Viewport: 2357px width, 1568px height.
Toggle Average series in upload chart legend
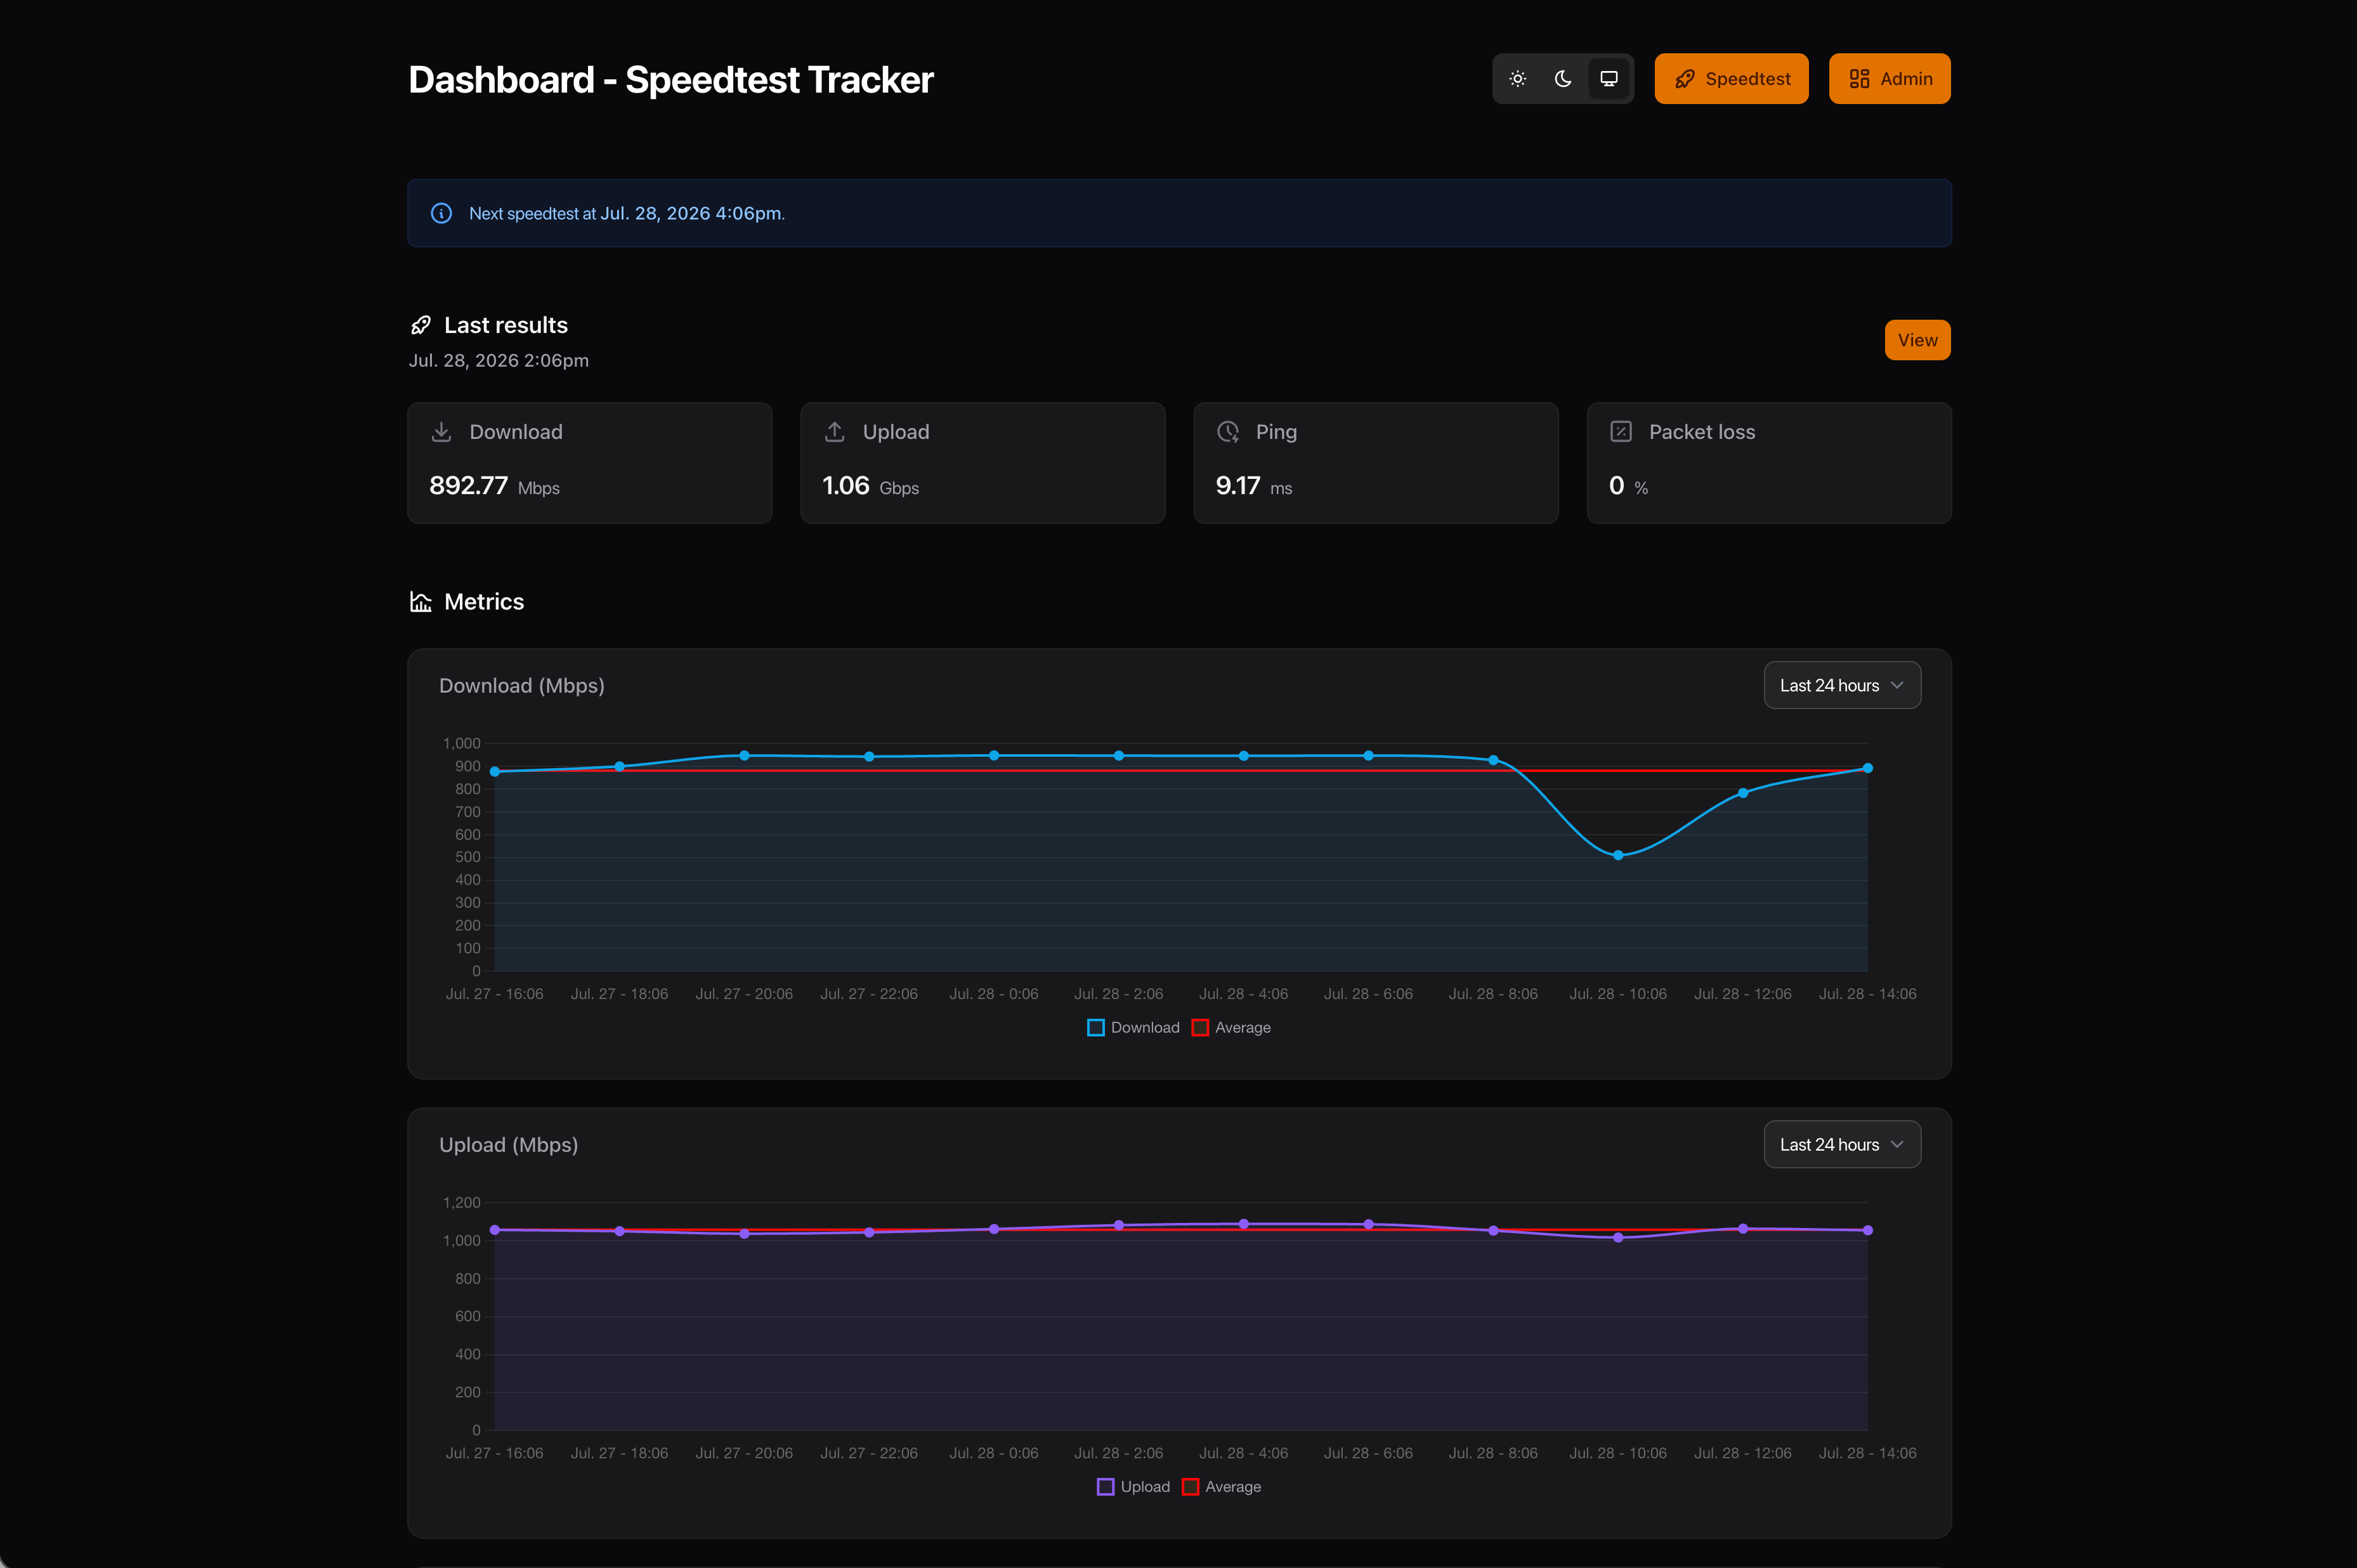click(1221, 1487)
